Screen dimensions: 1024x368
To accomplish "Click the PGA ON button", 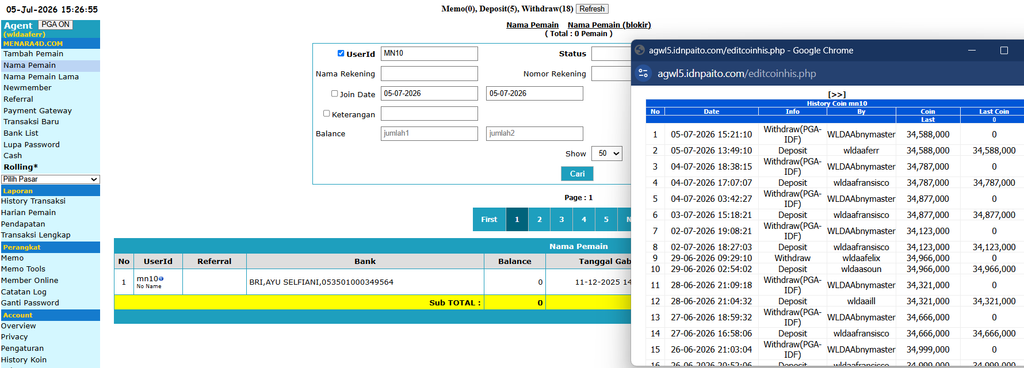I will coord(56,24).
